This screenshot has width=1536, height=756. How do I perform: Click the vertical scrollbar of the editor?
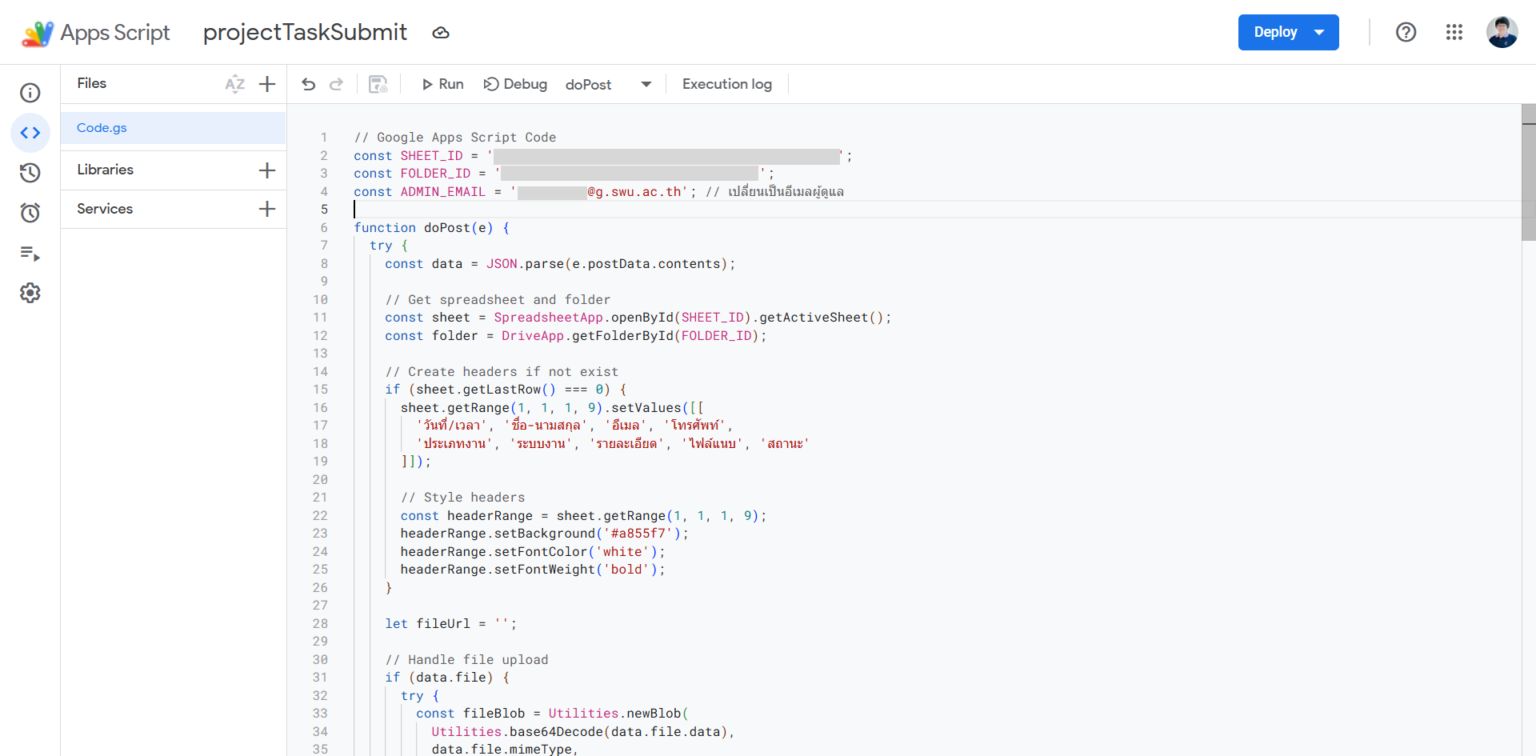pyautogui.click(x=1528, y=172)
